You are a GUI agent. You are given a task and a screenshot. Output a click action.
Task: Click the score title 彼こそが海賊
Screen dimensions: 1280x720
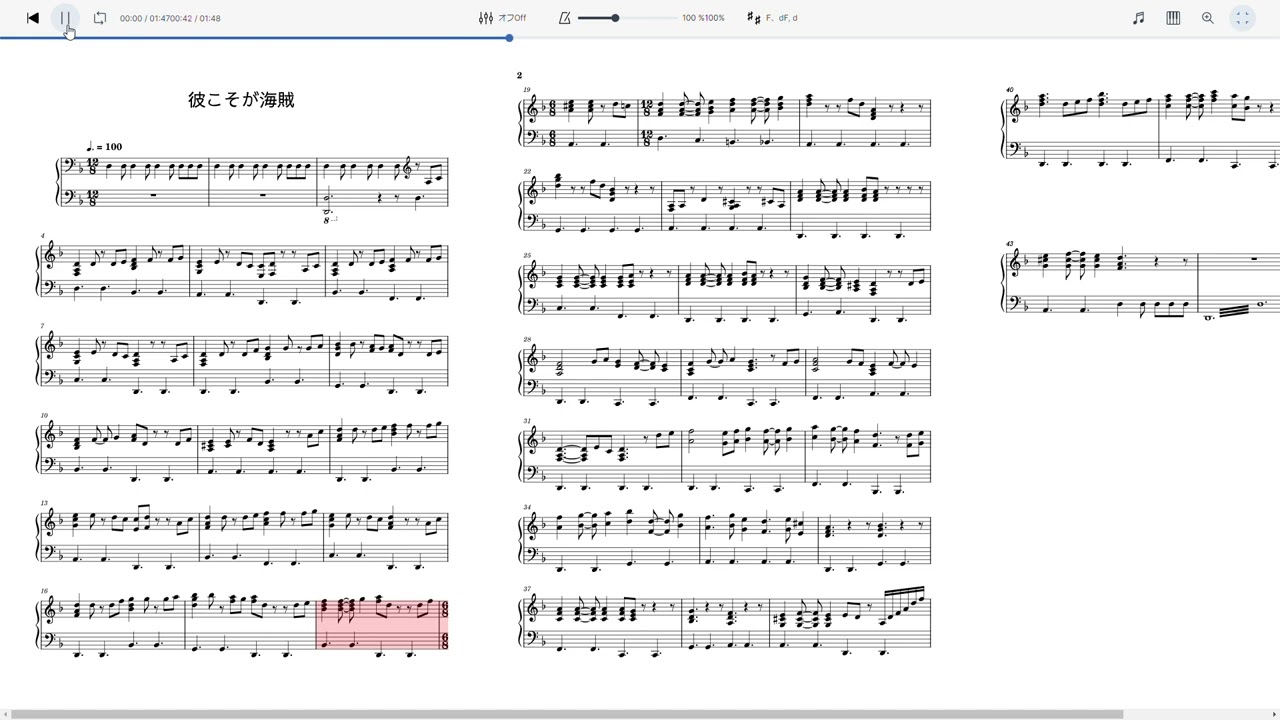pos(241,100)
